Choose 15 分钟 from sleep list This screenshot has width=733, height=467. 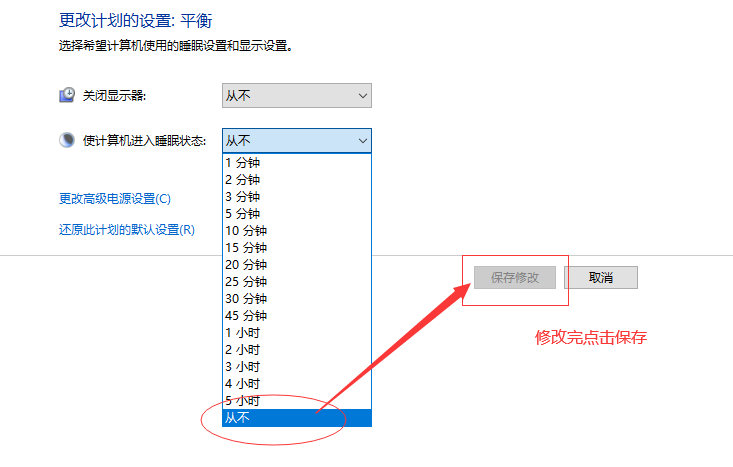297,248
